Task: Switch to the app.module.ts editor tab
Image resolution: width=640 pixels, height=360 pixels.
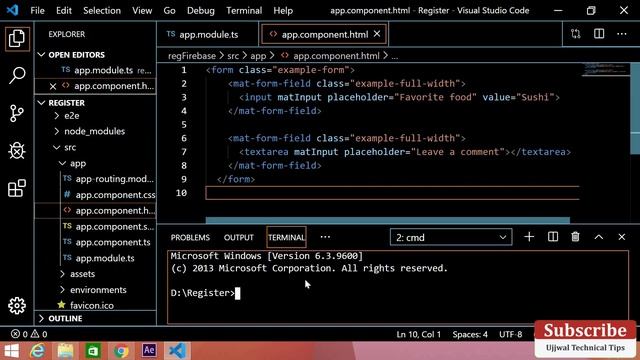Action: [x=208, y=35]
